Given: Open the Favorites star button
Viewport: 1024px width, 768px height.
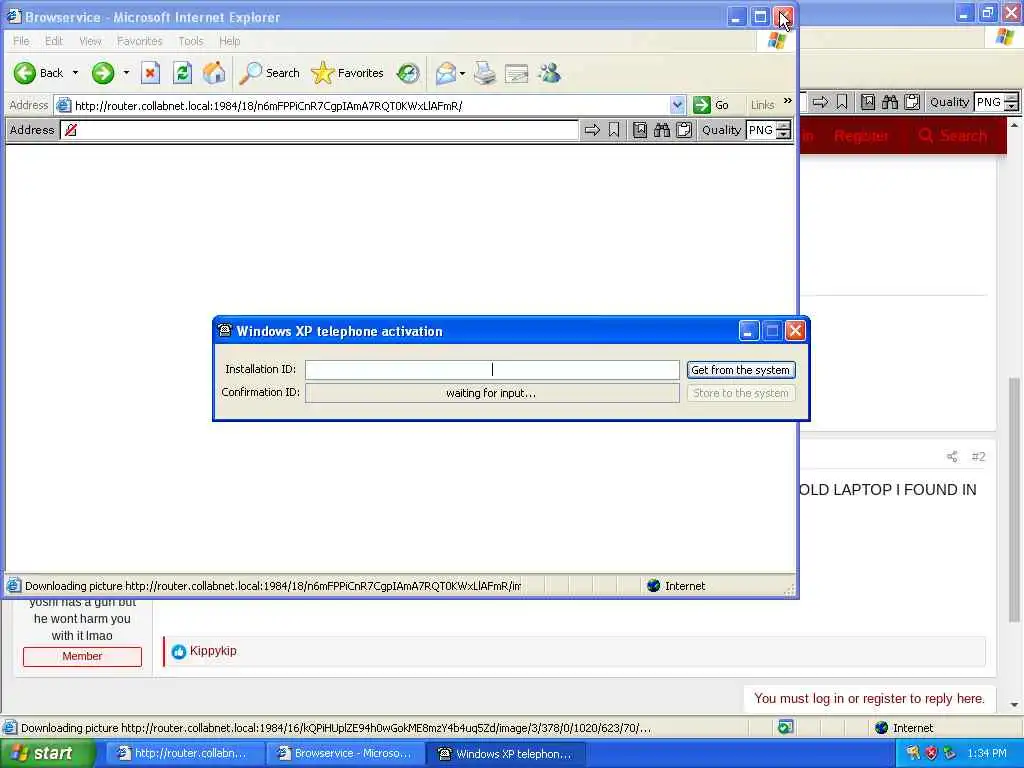Looking at the screenshot, I should click(x=347, y=73).
